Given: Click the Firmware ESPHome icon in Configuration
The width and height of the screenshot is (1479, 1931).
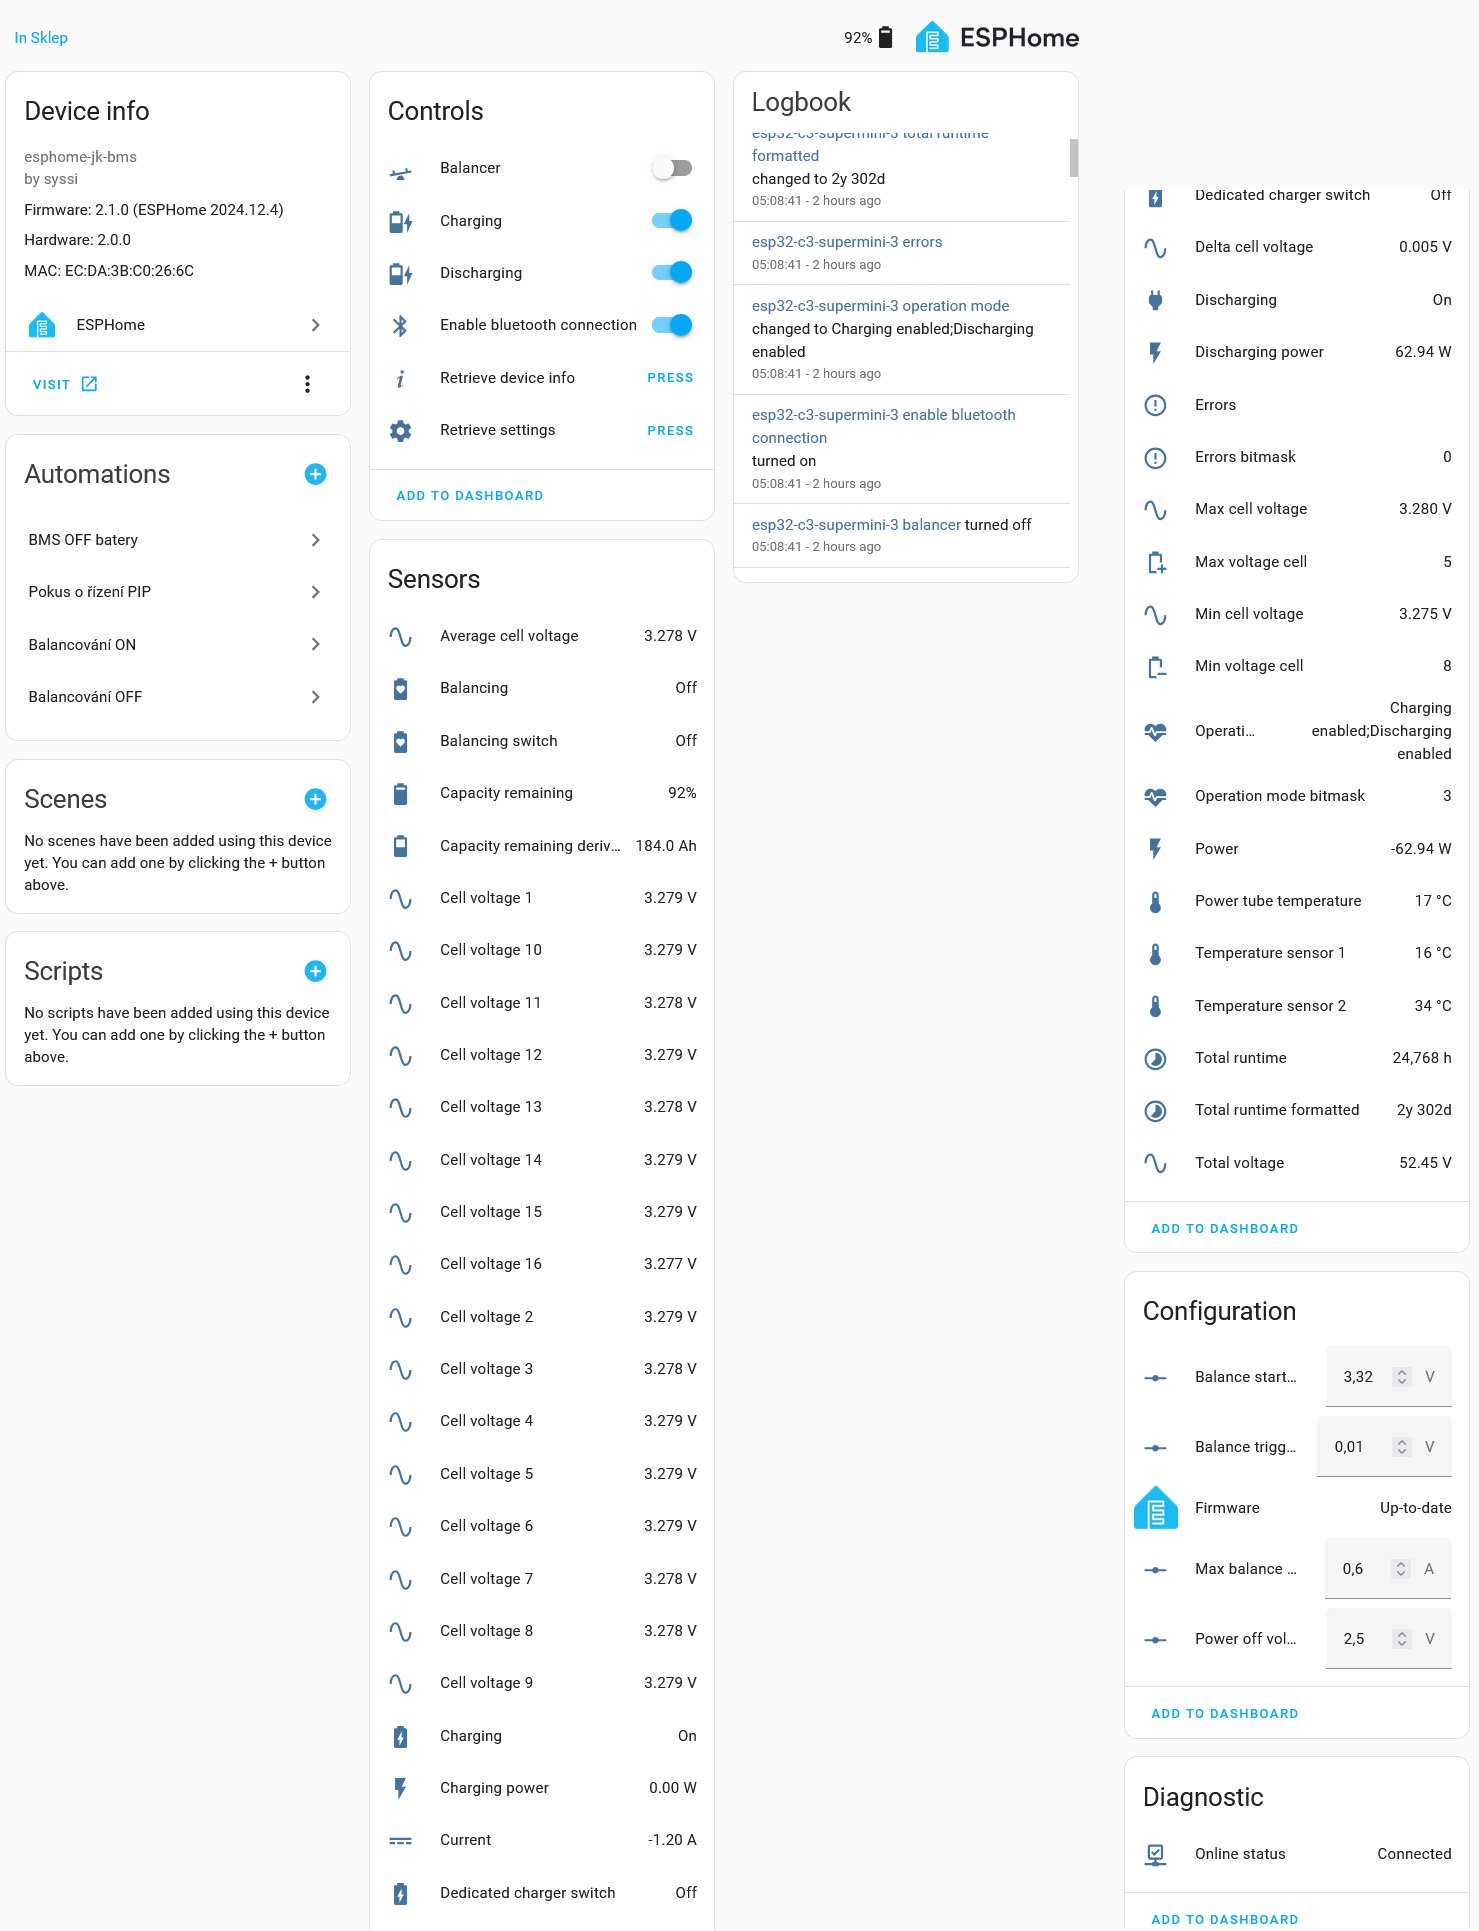Looking at the screenshot, I should pyautogui.click(x=1155, y=1508).
